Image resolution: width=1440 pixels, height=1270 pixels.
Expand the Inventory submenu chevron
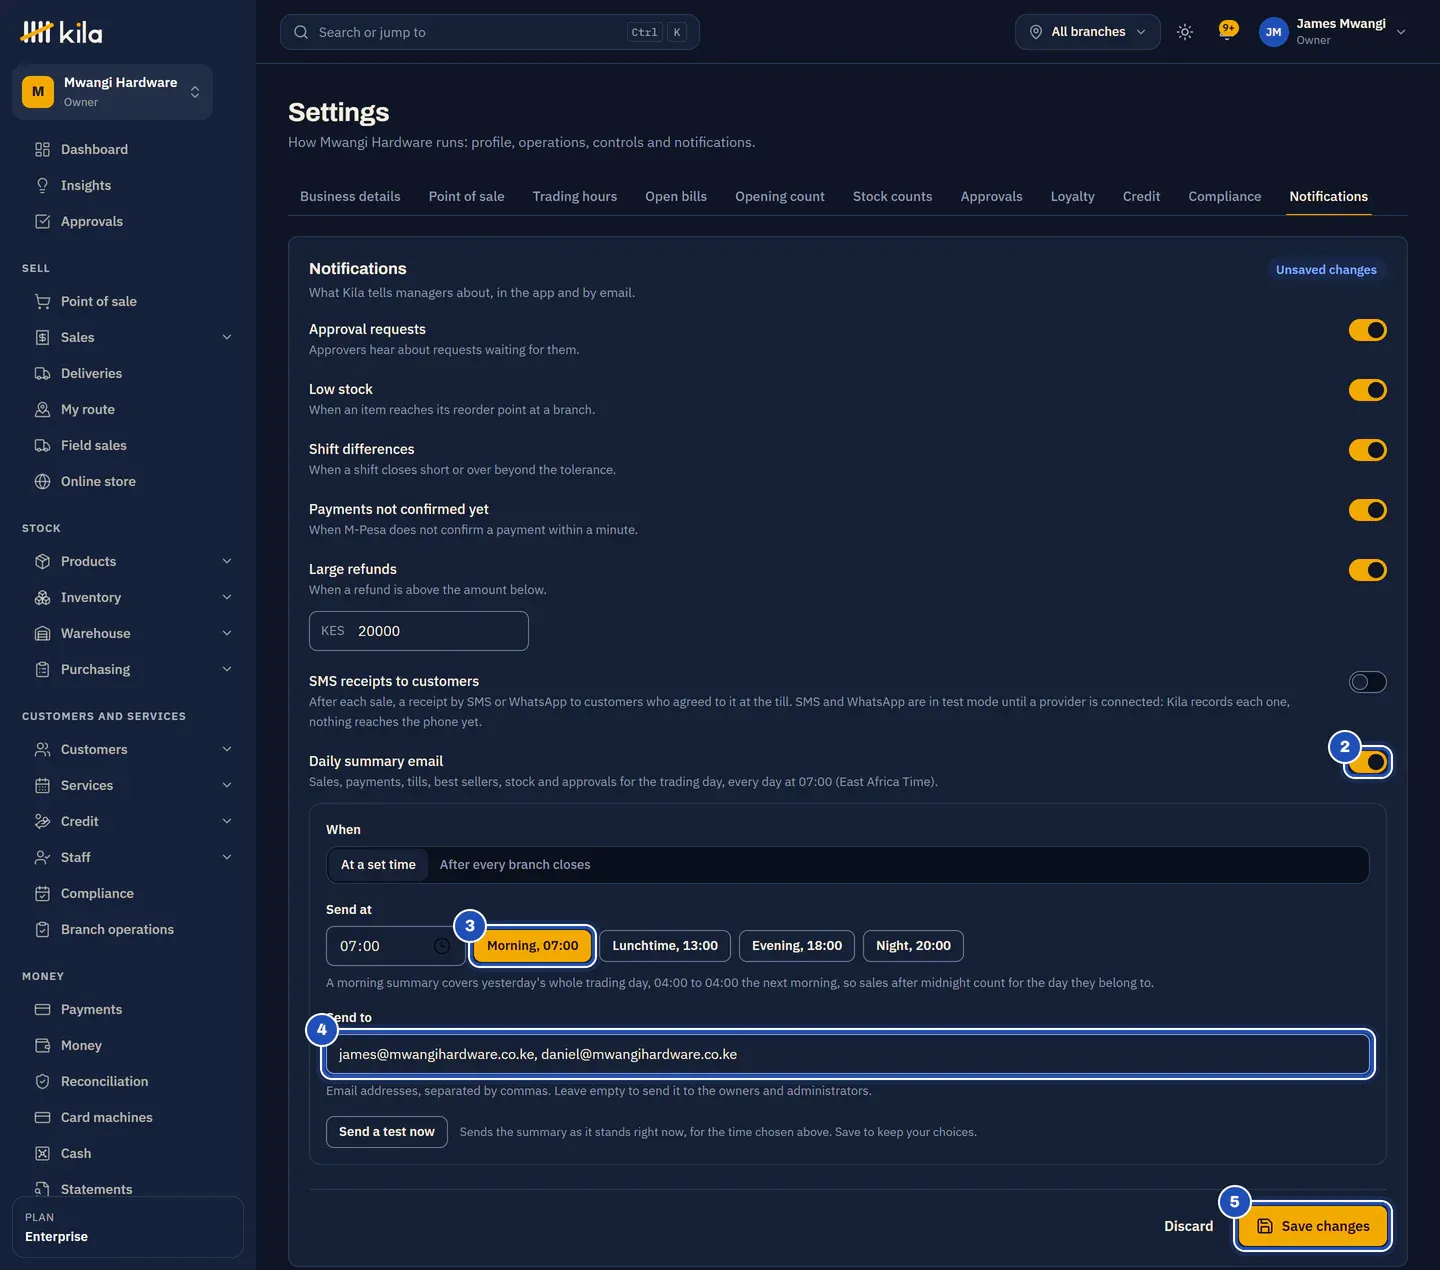pos(227,597)
